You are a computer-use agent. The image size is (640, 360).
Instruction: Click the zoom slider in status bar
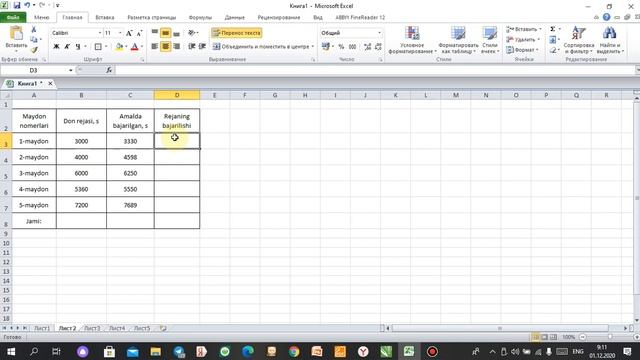pyautogui.click(x=610, y=337)
